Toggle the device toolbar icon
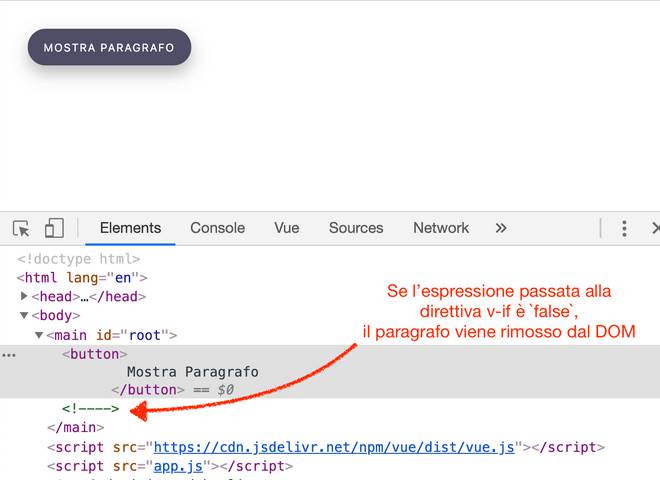The width and height of the screenshot is (660, 480). pyautogui.click(x=54, y=229)
